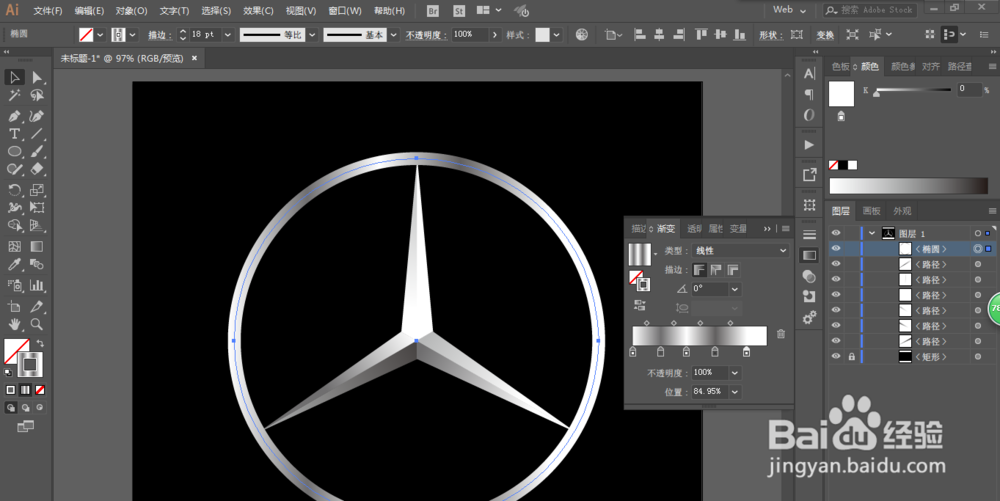The height and width of the screenshot is (501, 1000).
Task: Toggle visibility of 矩形 layer
Action: point(835,357)
